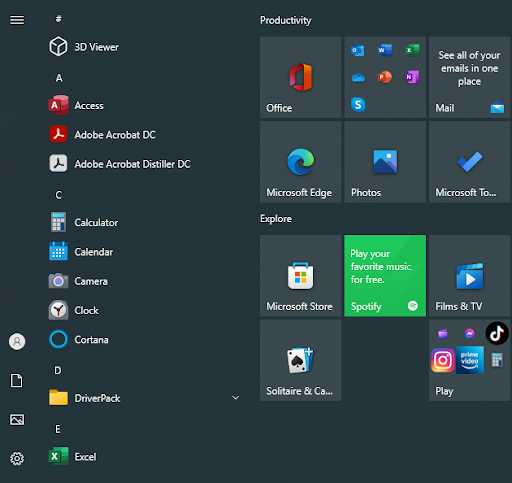Click the 'A' letter header
This screenshot has width=512, height=483.
[59, 78]
